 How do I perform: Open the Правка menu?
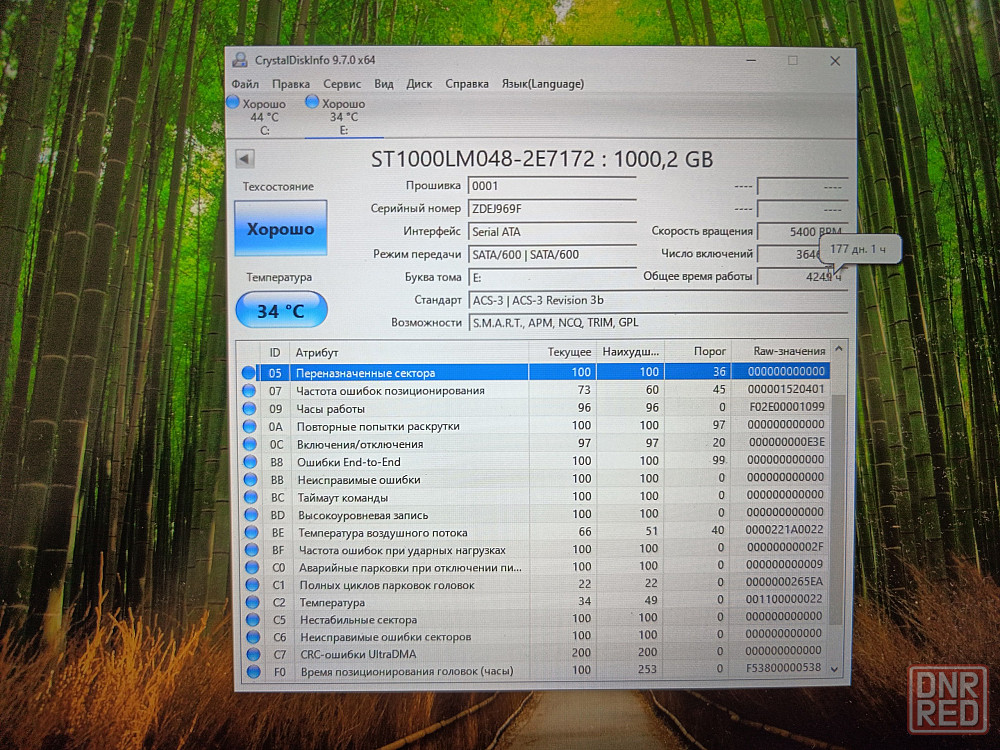(x=291, y=84)
